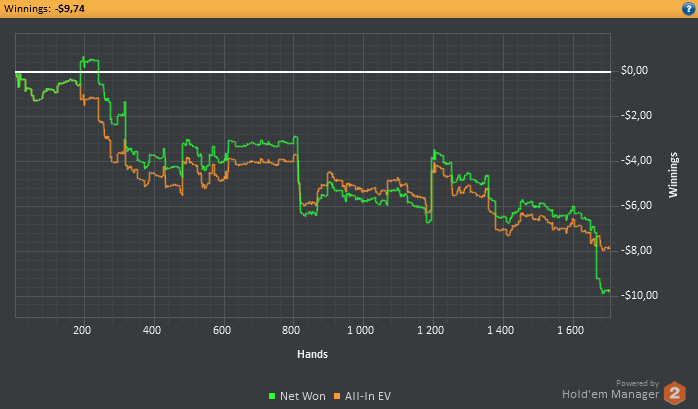
Task: Click the -$2,00 y-axis label
Action: point(636,115)
